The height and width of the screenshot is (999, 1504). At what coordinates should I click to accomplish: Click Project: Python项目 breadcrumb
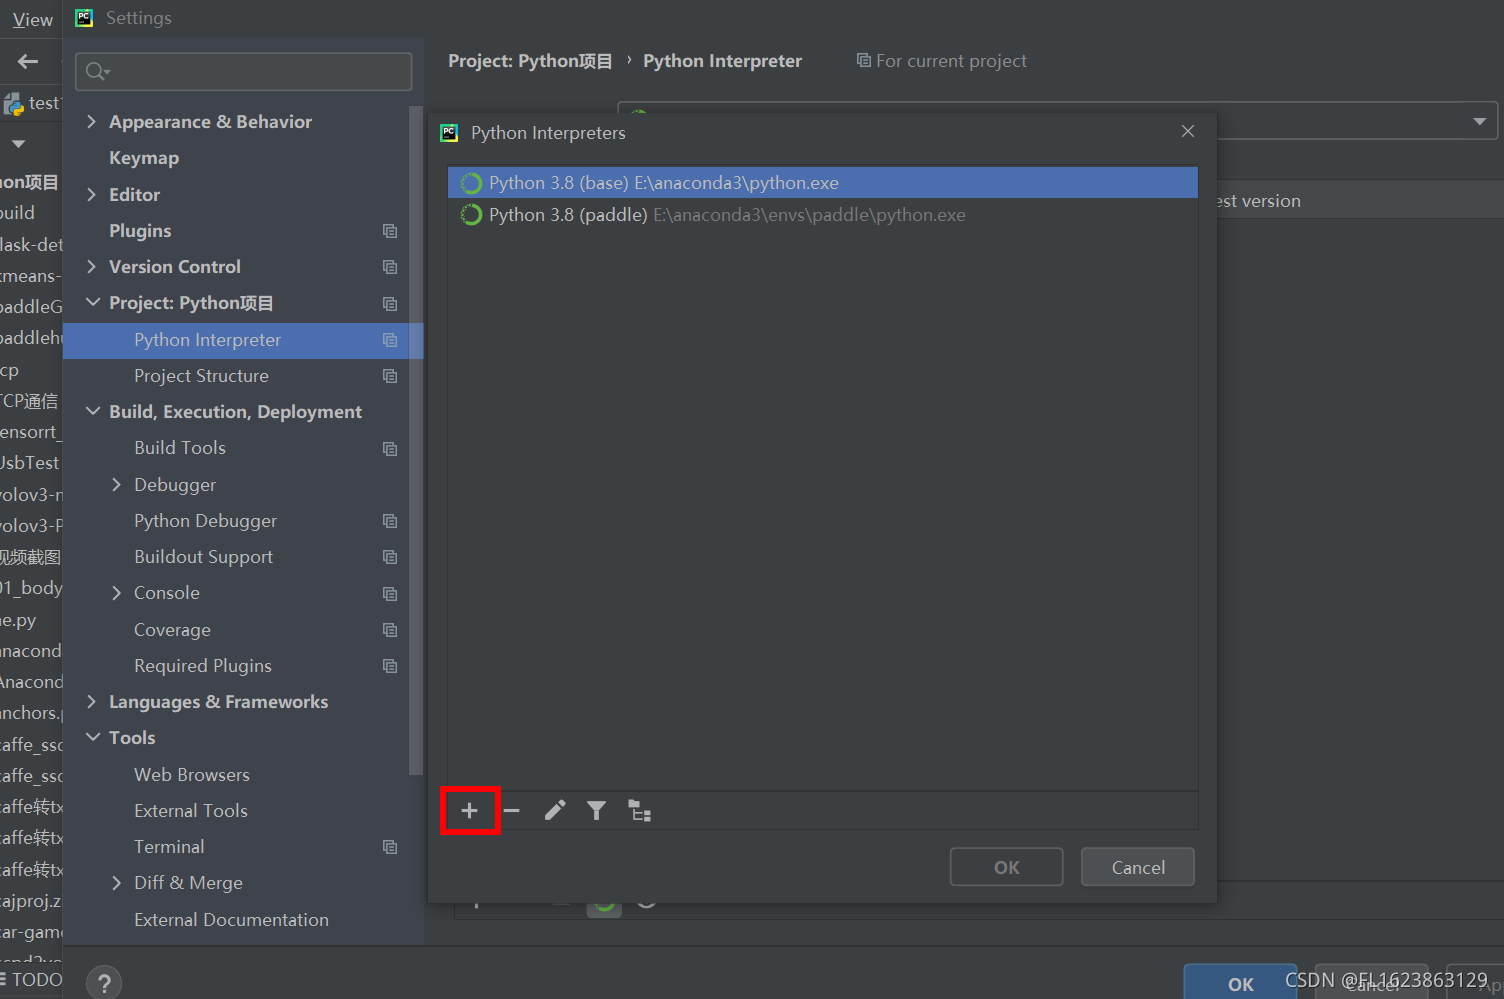click(x=530, y=61)
